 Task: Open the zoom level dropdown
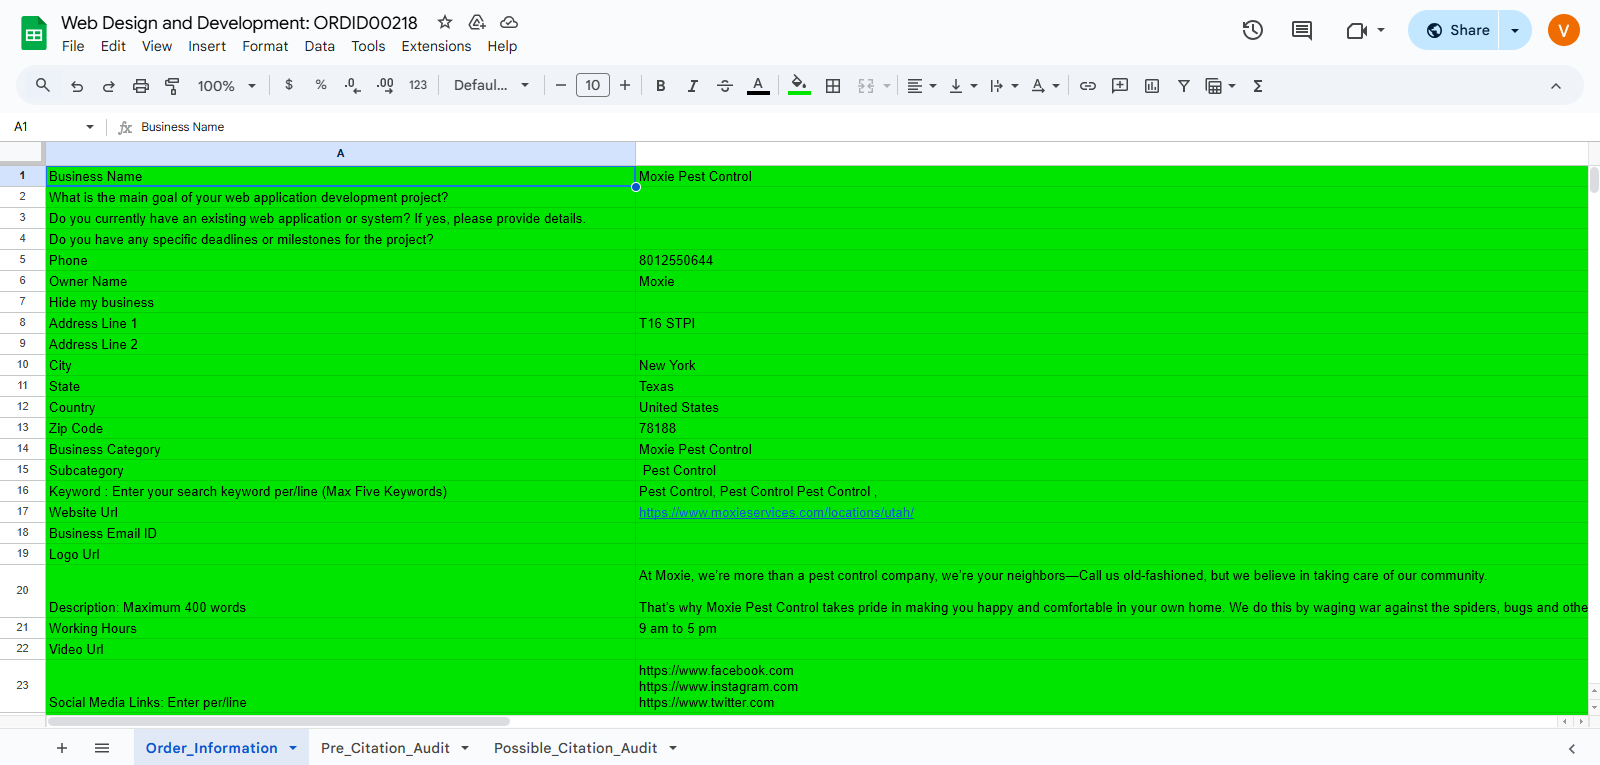(227, 86)
